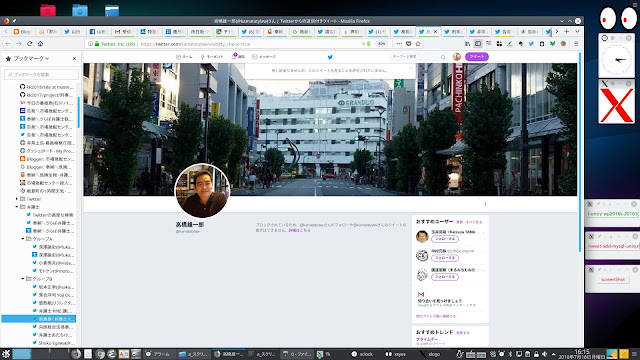Image resolution: width=640 pixels, height=360 pixels.
Task: Click the 詳細はこちら link
Action: tap(299, 231)
